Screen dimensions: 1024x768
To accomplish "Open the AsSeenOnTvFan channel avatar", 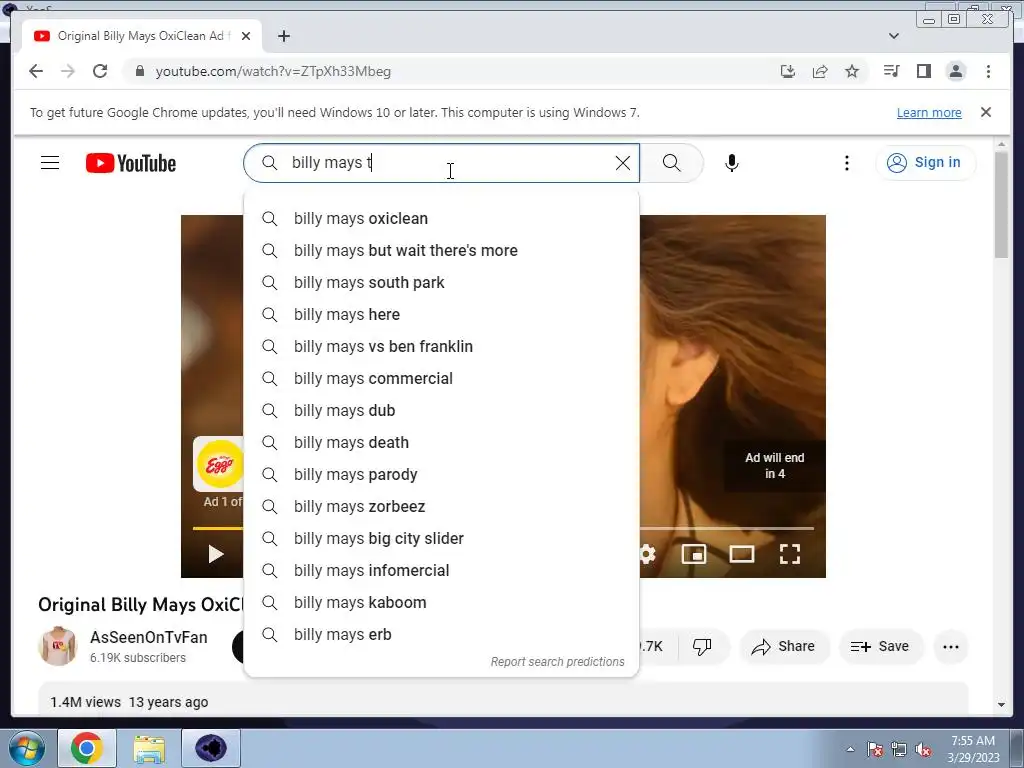I will (58, 646).
